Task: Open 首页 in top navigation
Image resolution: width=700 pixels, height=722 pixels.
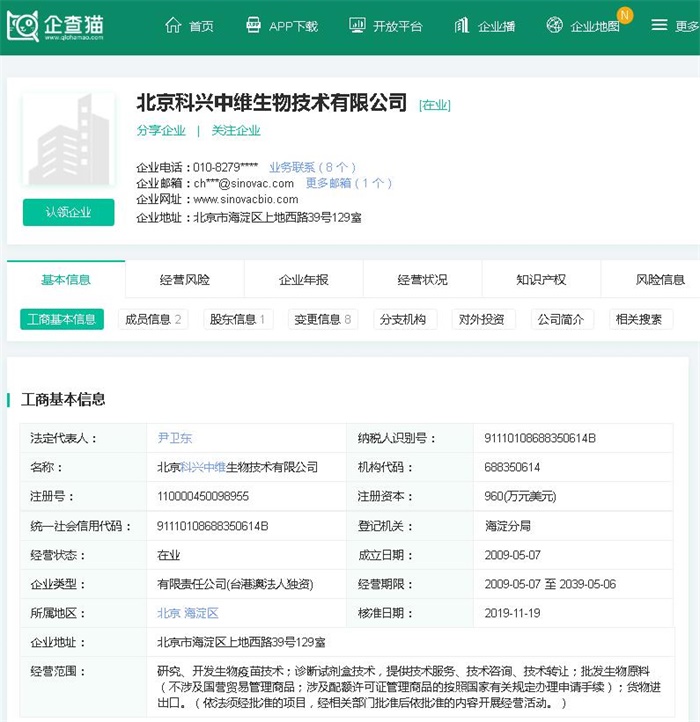Action: (x=201, y=26)
